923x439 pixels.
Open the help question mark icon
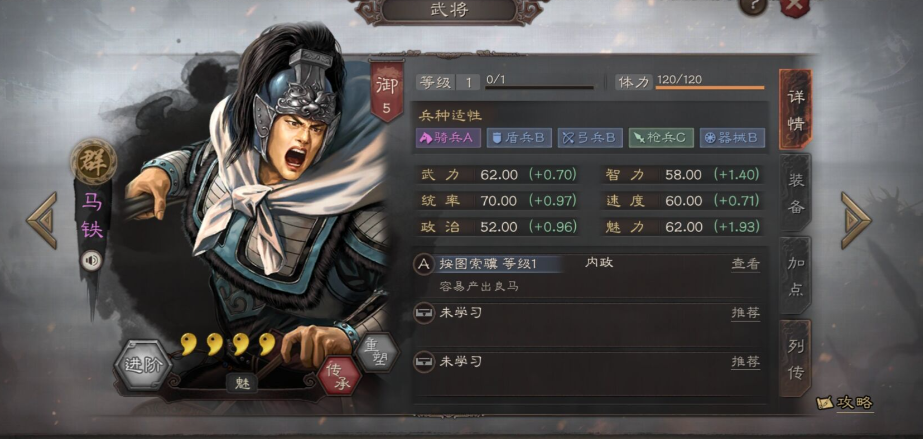753,5
